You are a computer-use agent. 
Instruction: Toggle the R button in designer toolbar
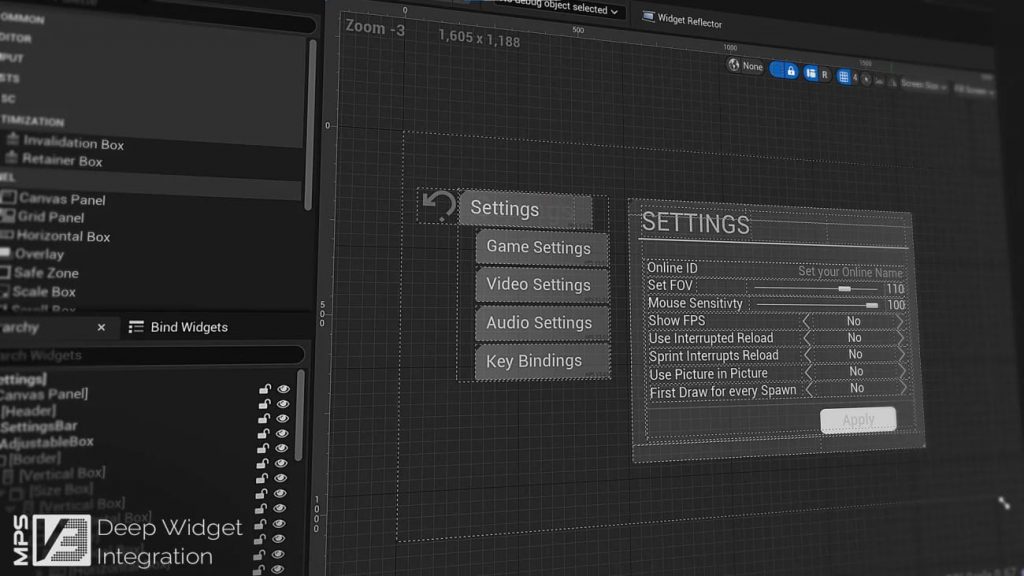825,75
